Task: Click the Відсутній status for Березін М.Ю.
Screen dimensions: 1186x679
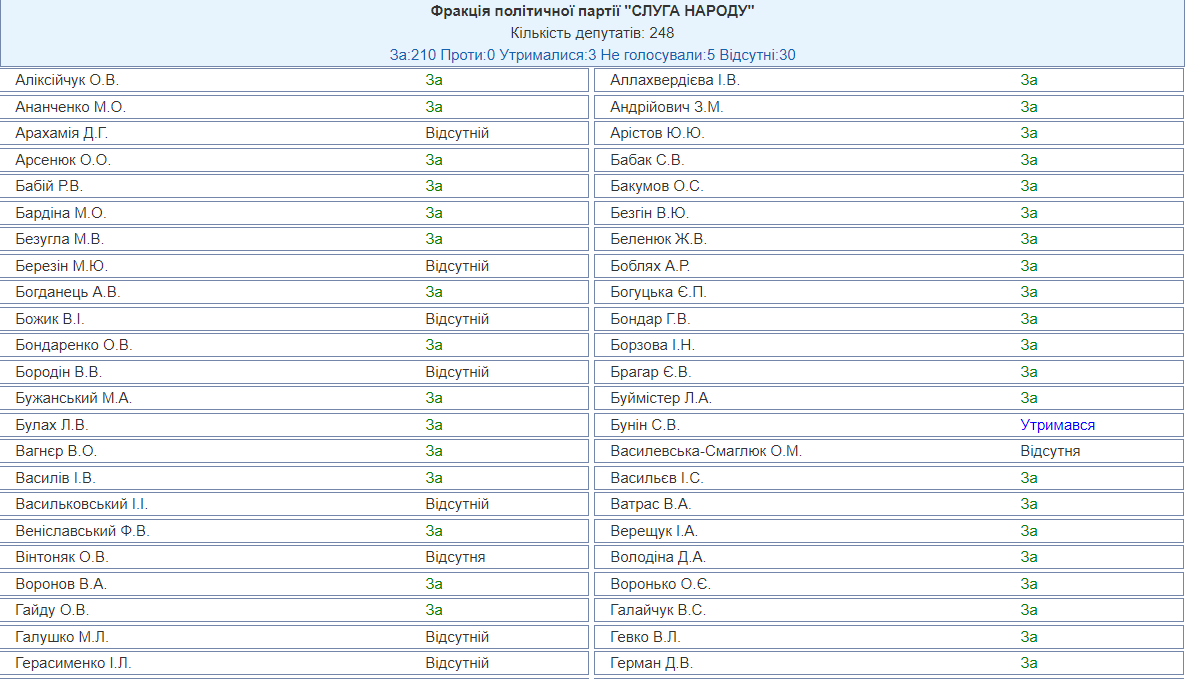Action: coord(457,266)
